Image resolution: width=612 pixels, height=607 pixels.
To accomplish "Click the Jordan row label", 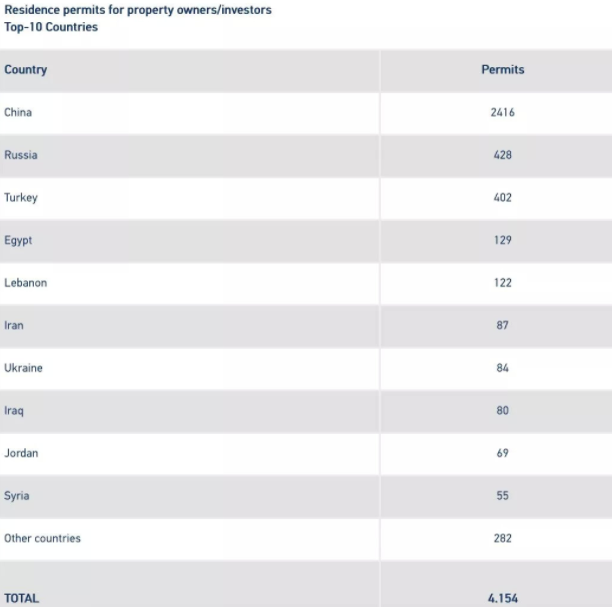I will [21, 453].
